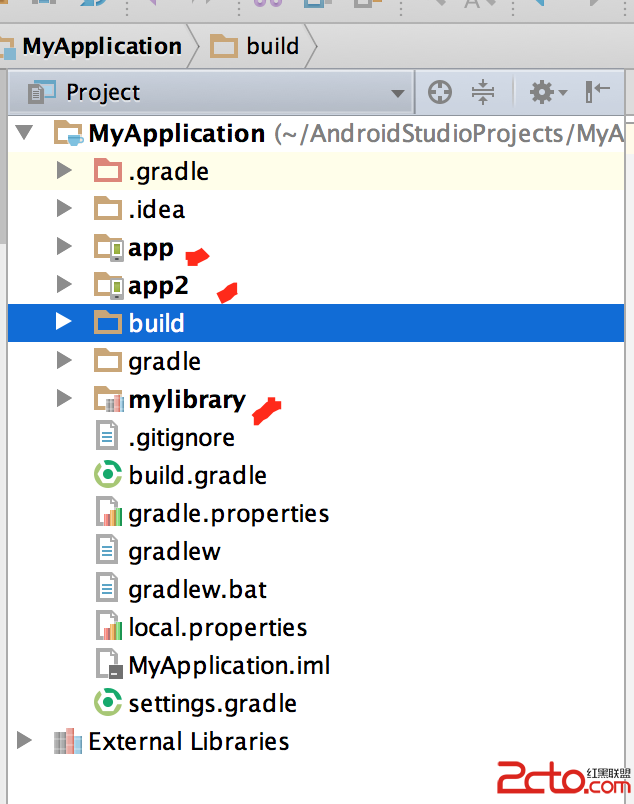This screenshot has width=634, height=804.
Task: Select the gradle.properties file
Action: [228, 513]
